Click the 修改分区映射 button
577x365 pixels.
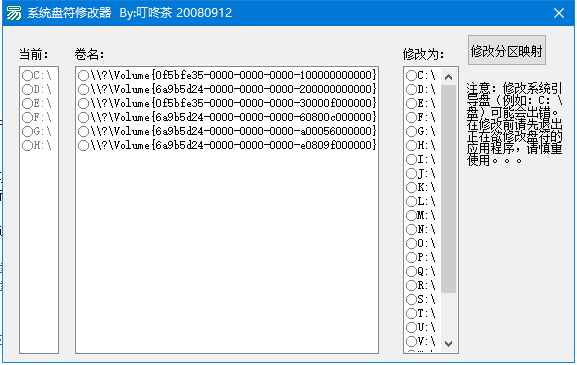pos(507,50)
